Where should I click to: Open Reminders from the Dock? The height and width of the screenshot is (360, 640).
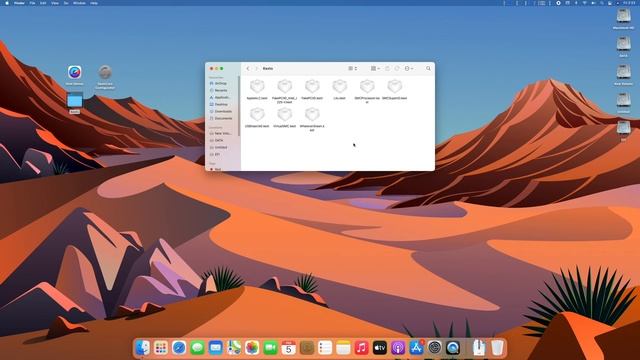coord(325,348)
